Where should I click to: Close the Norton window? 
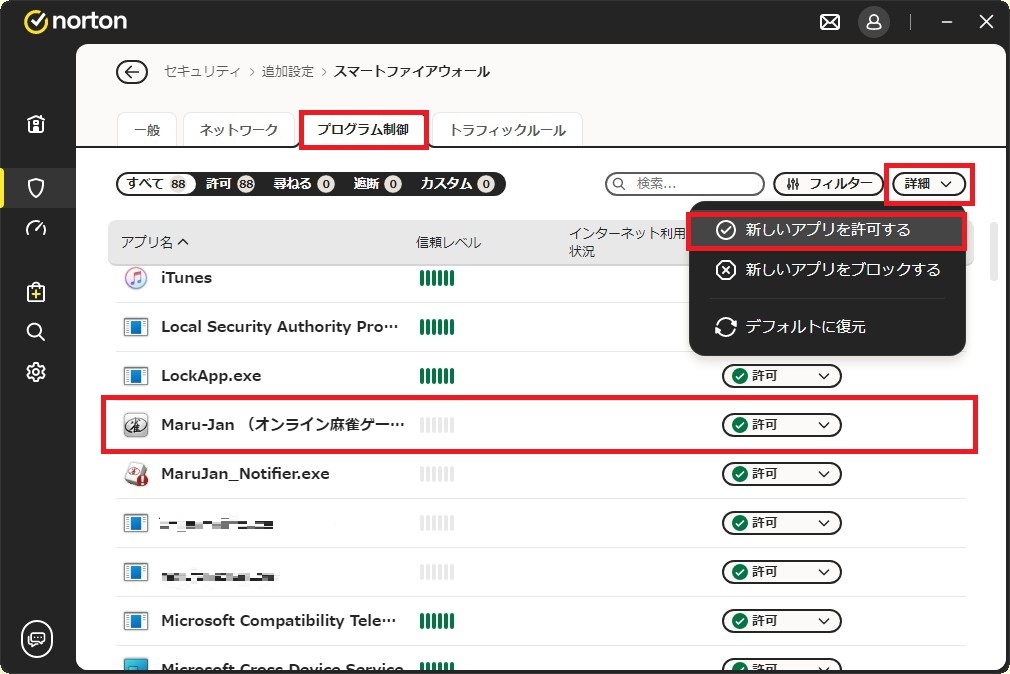click(986, 22)
